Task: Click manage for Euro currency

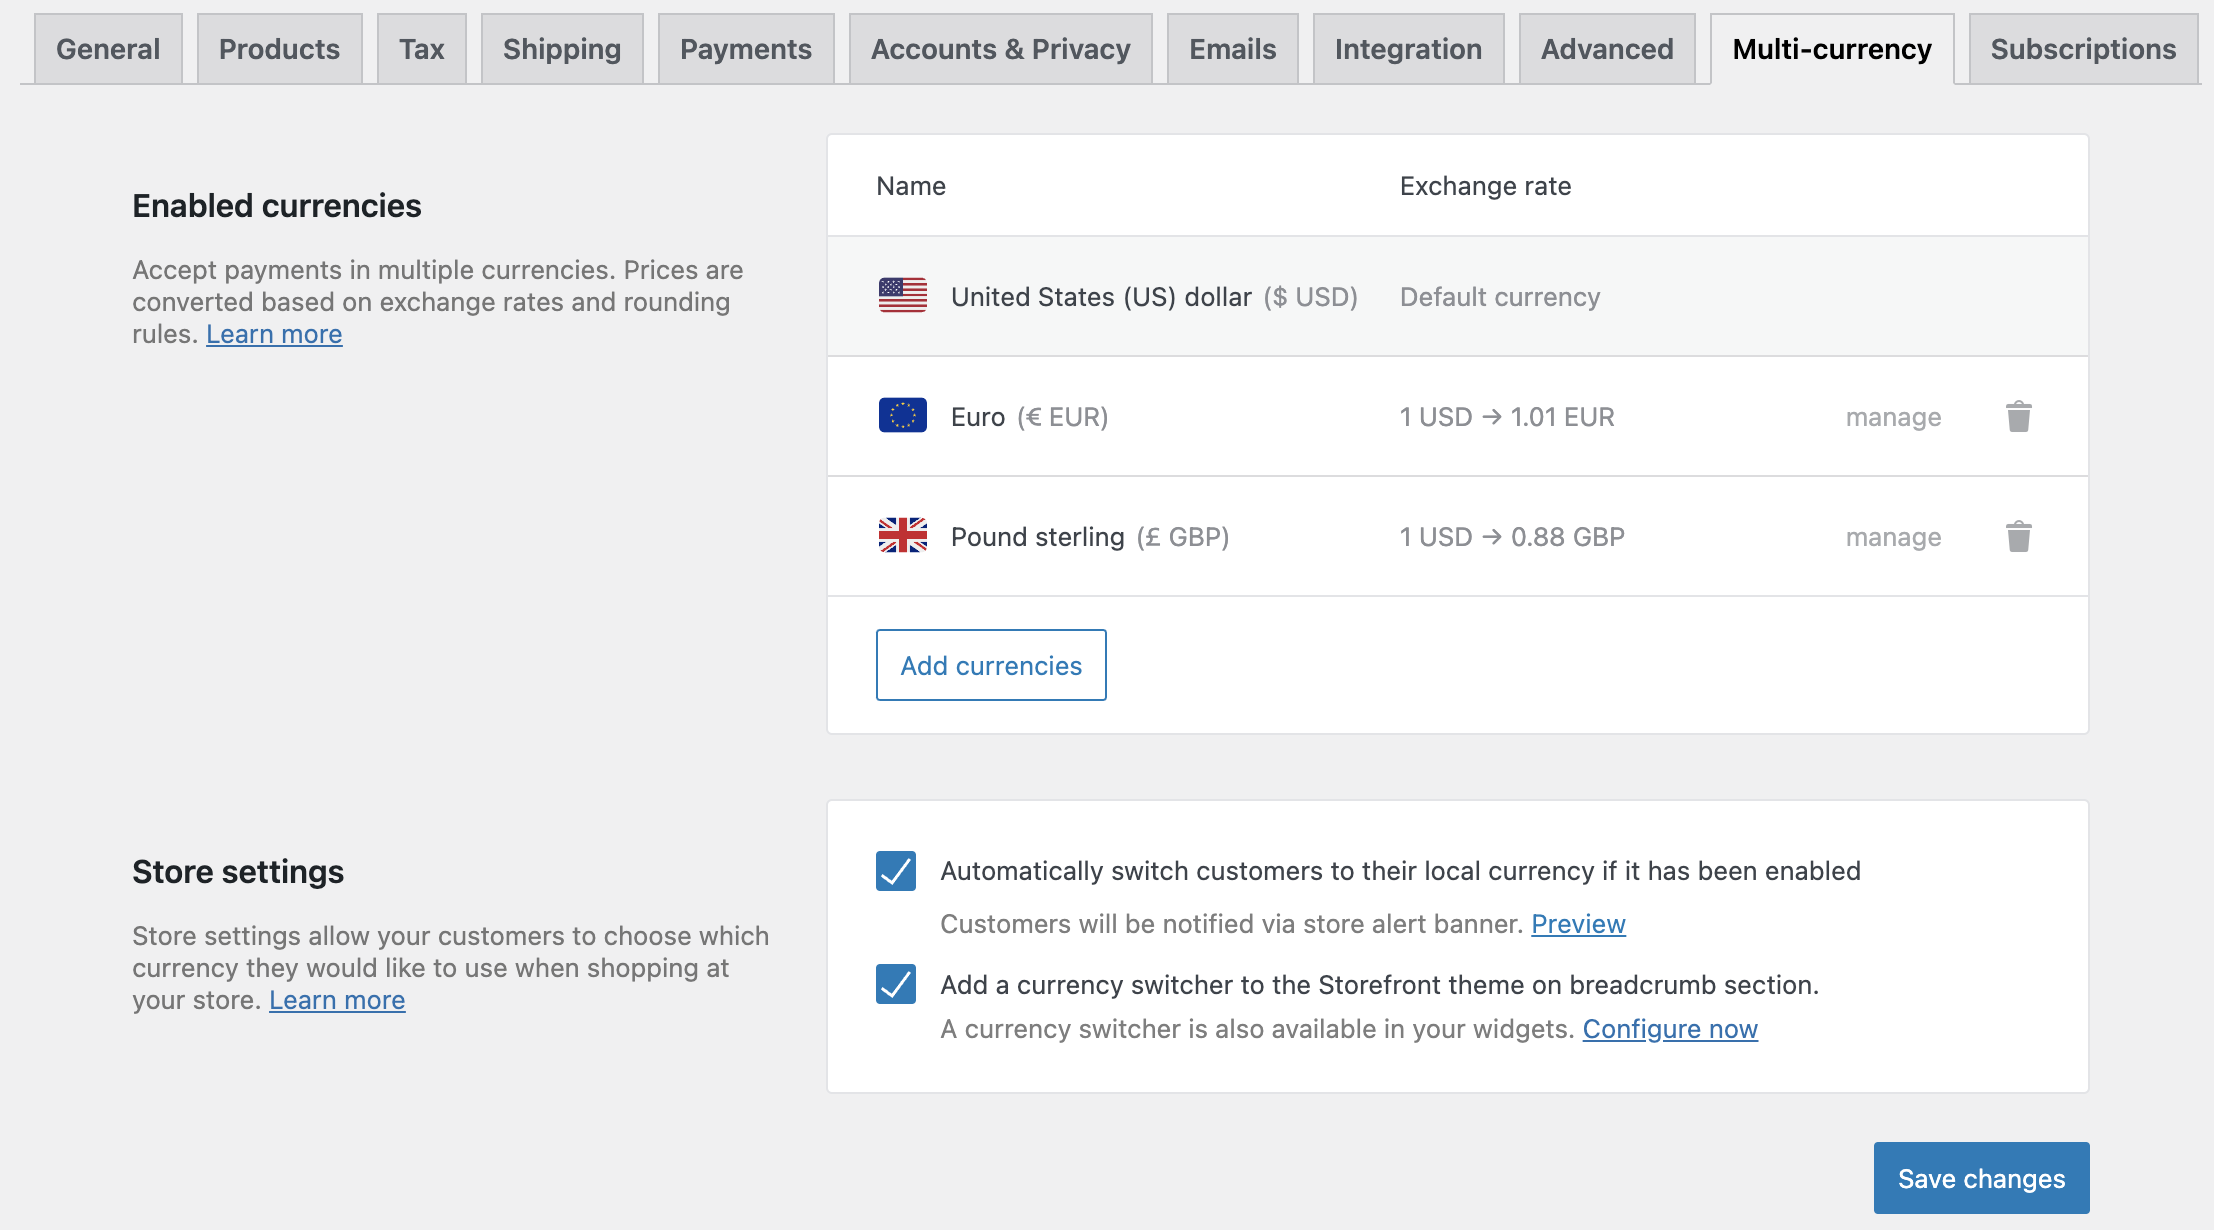Action: pyautogui.click(x=1892, y=417)
